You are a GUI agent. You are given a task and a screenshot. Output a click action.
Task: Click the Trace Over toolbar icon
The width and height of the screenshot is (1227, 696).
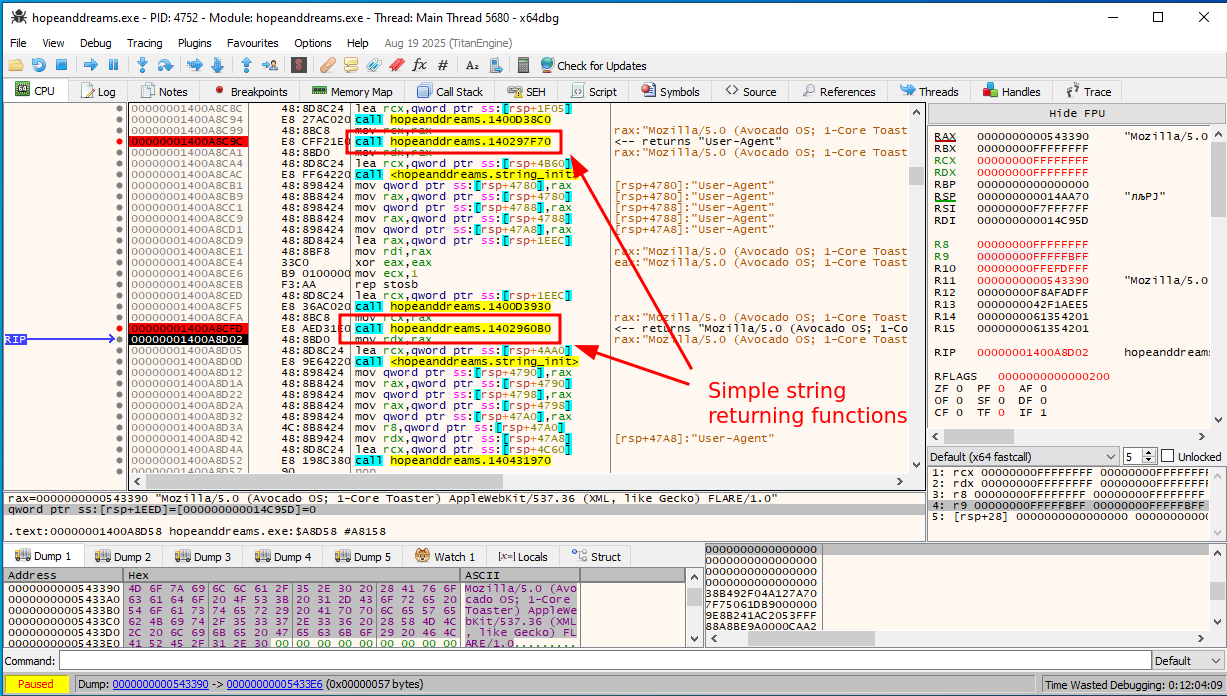(218, 65)
